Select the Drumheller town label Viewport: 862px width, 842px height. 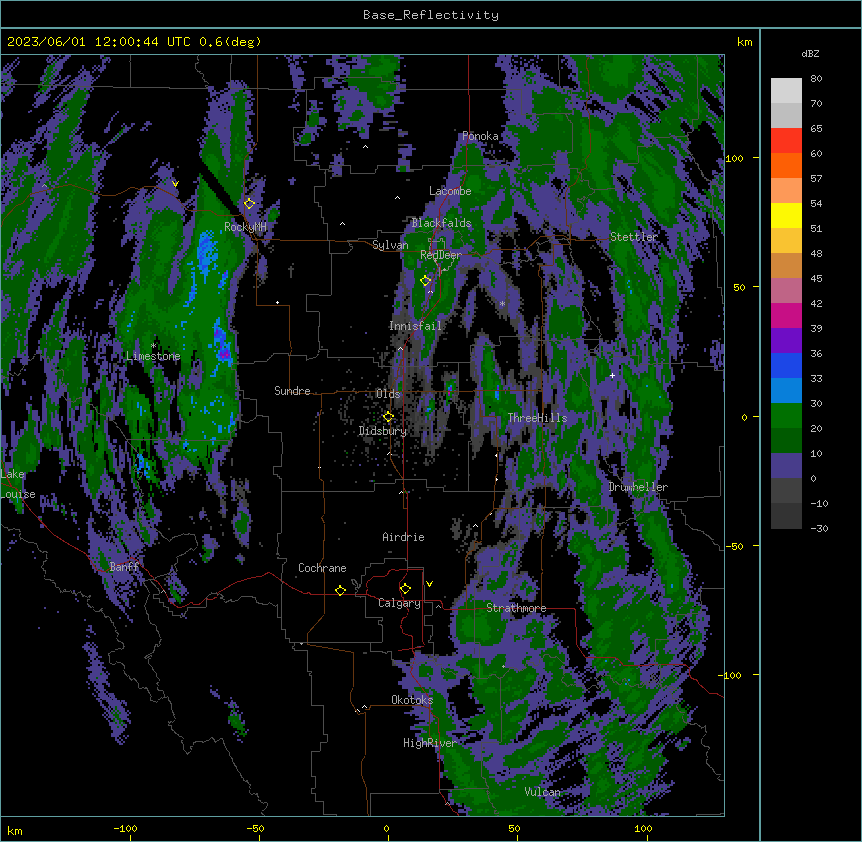638,487
